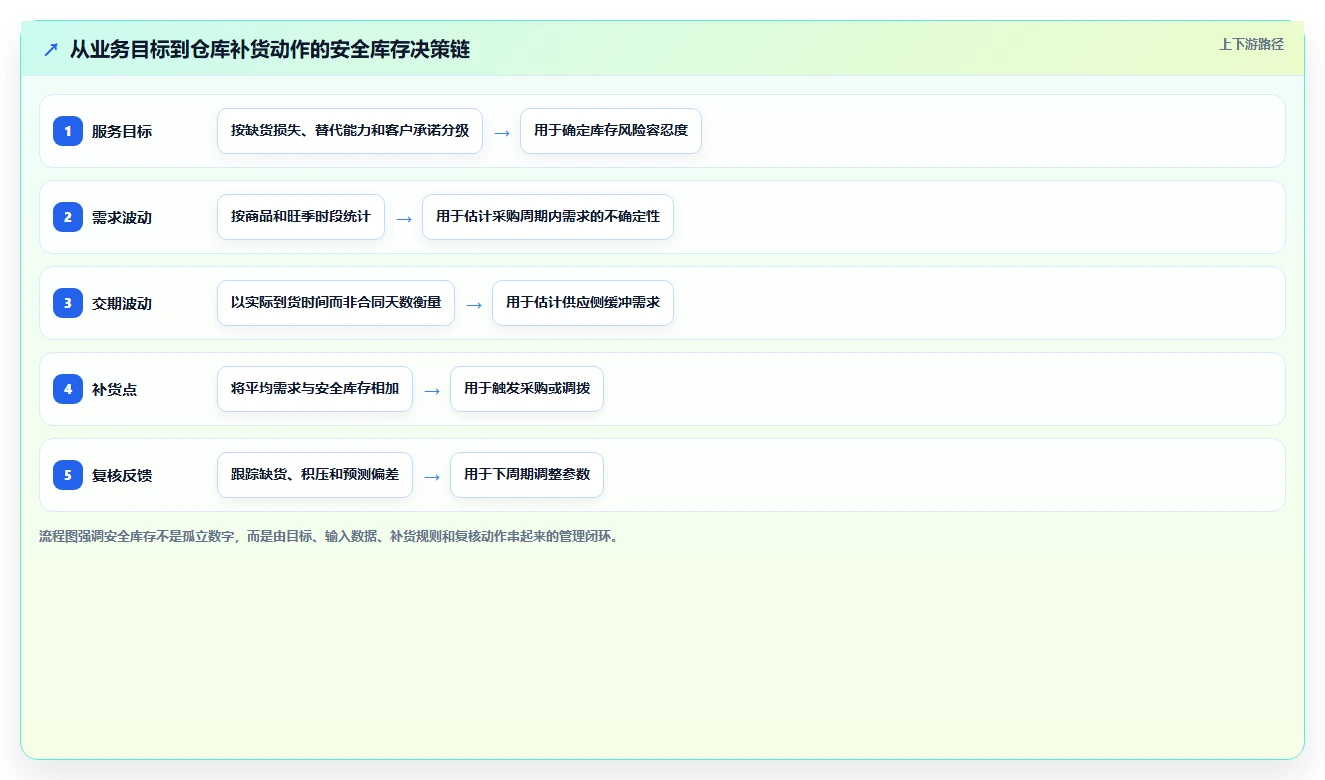Click the 用于确定库存风险容忍度 box

click(x=611, y=131)
